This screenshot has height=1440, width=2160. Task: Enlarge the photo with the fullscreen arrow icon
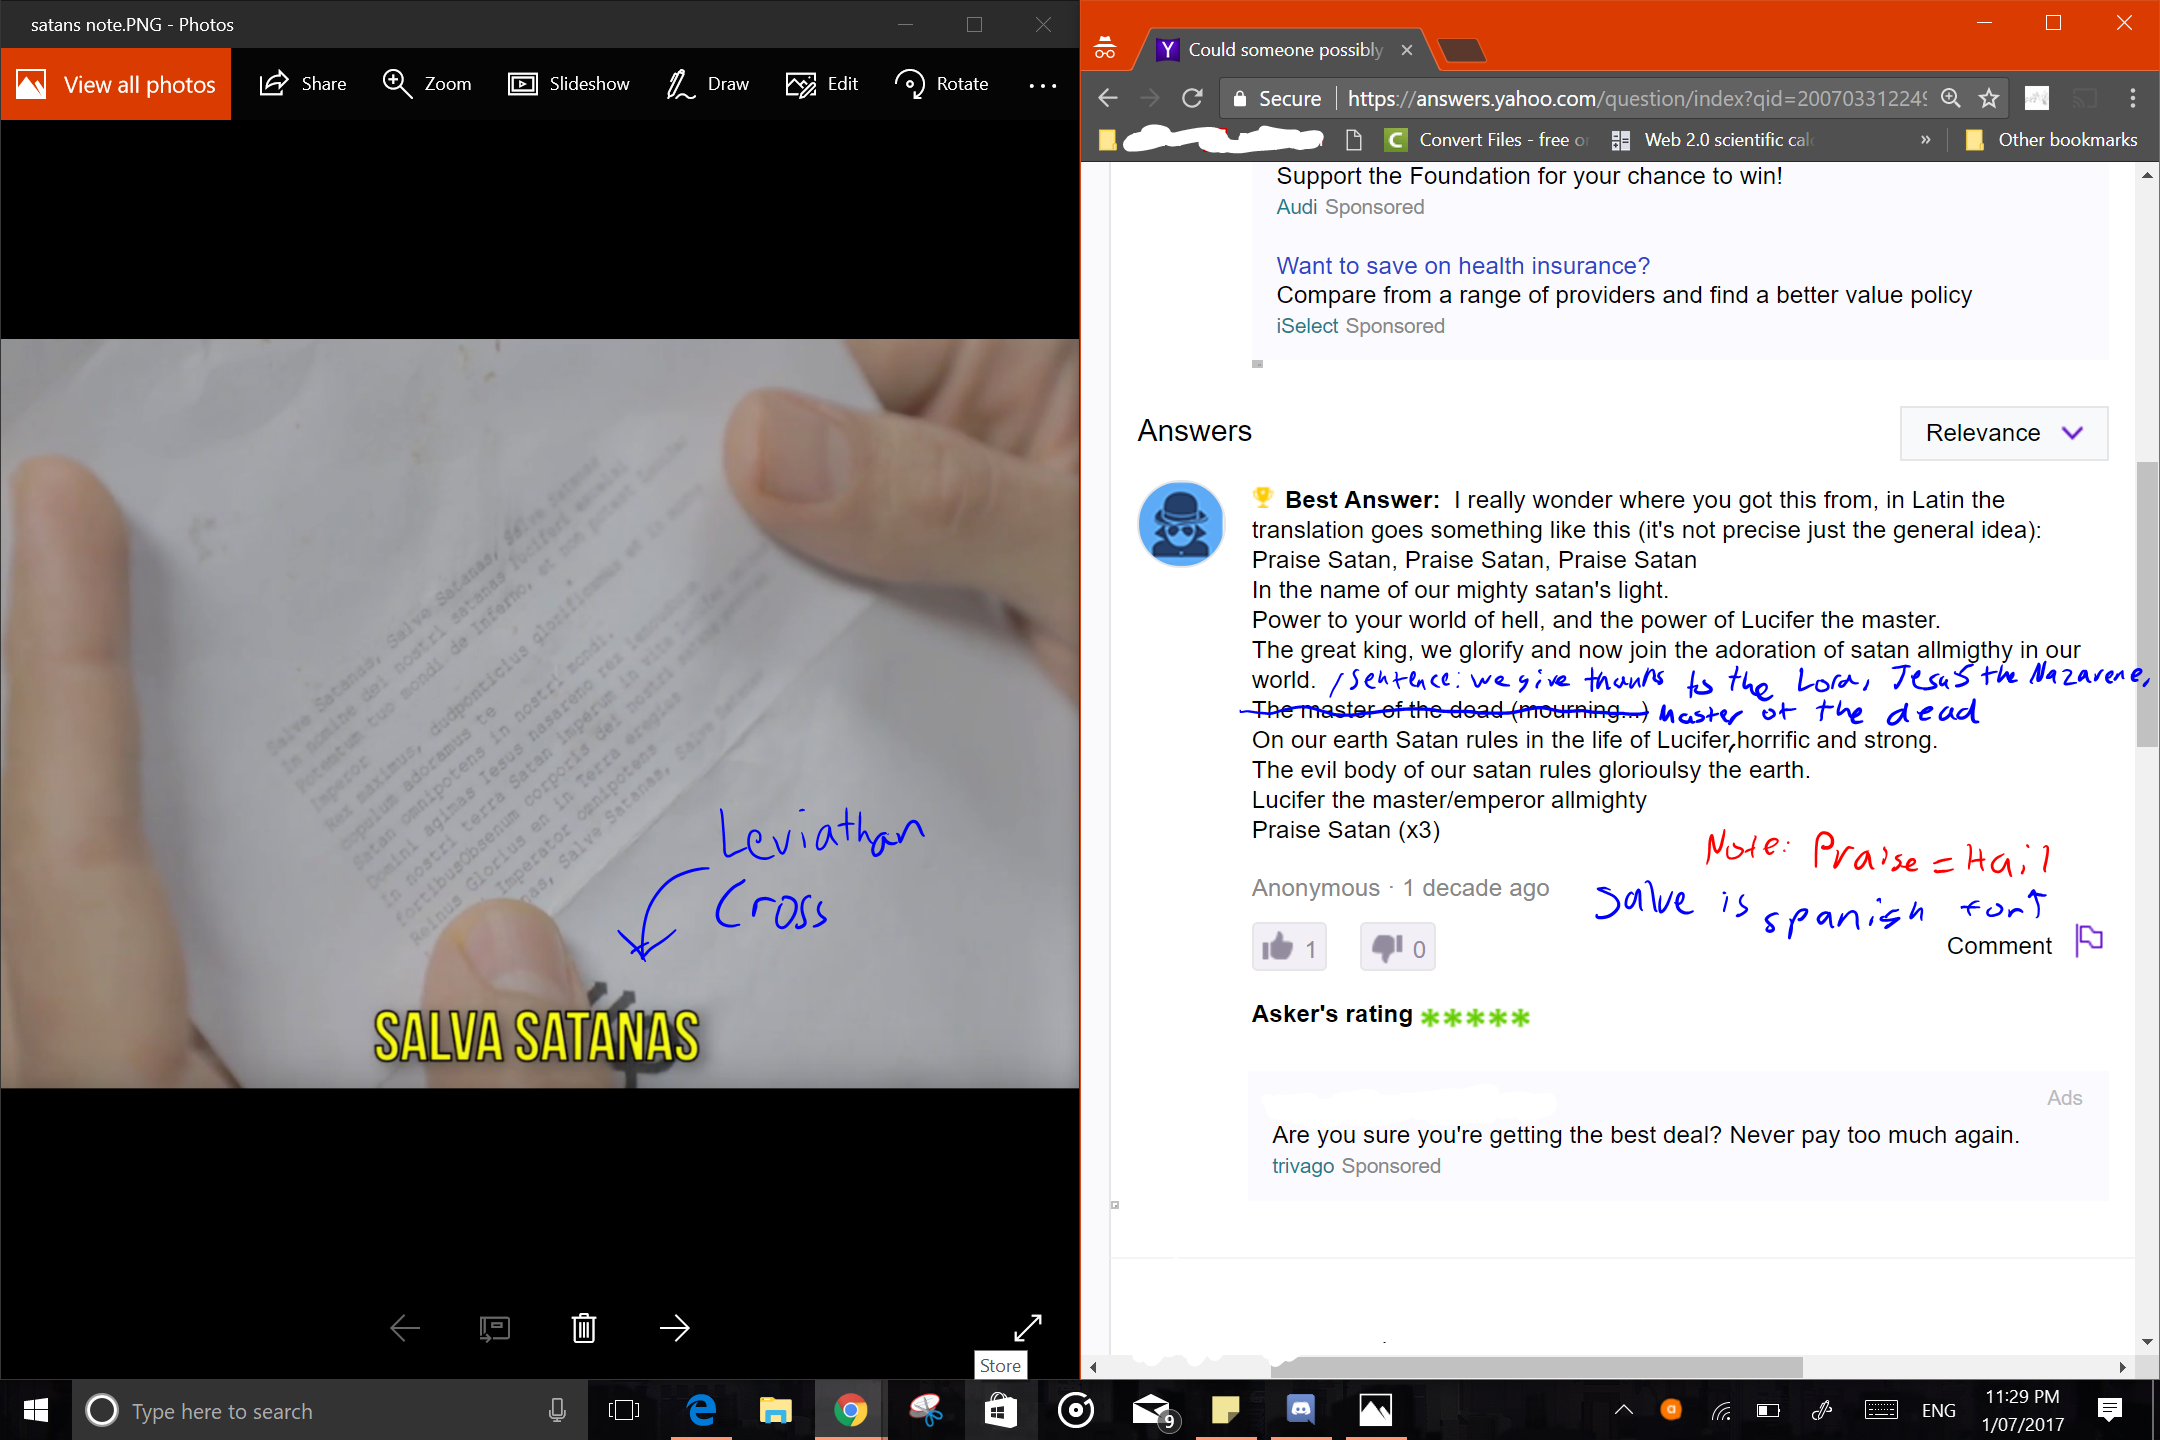tap(1028, 1328)
